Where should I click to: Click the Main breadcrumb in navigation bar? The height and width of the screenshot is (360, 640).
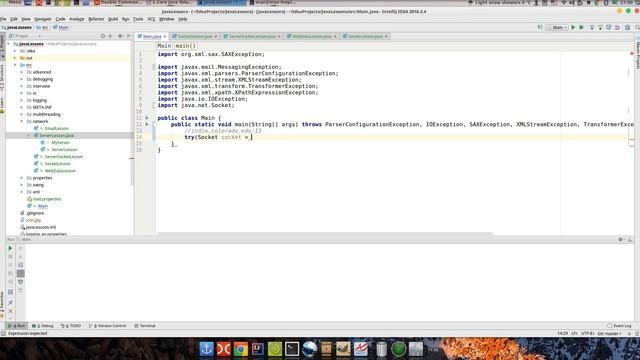(61, 27)
